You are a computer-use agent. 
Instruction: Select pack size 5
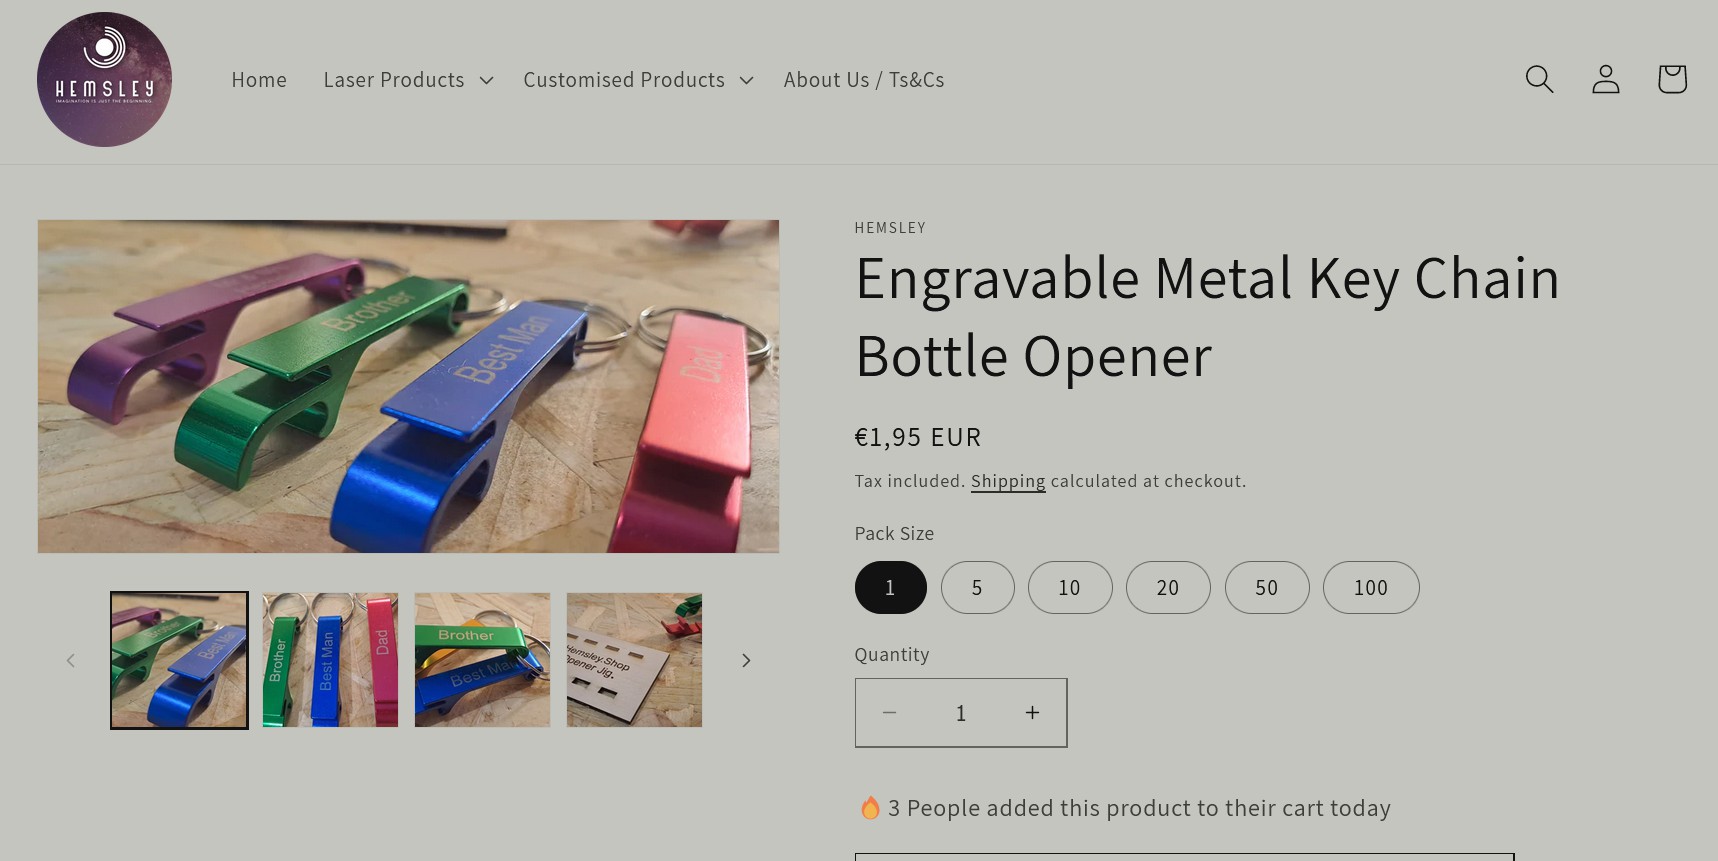977,587
